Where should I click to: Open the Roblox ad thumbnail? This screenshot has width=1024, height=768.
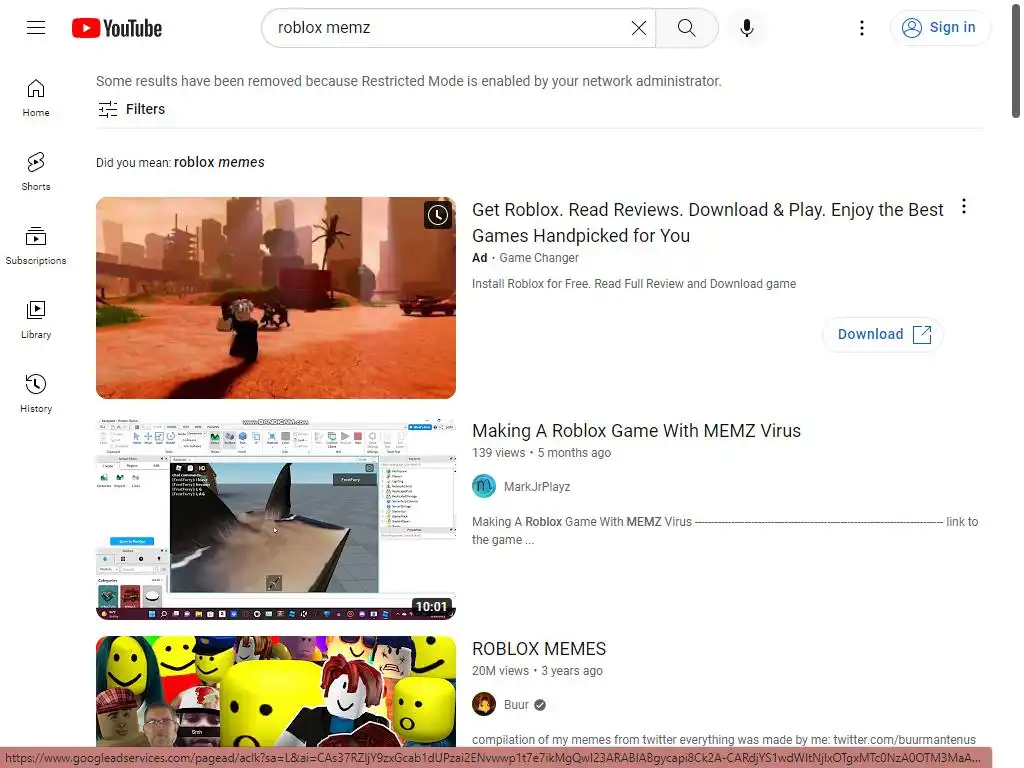276,298
